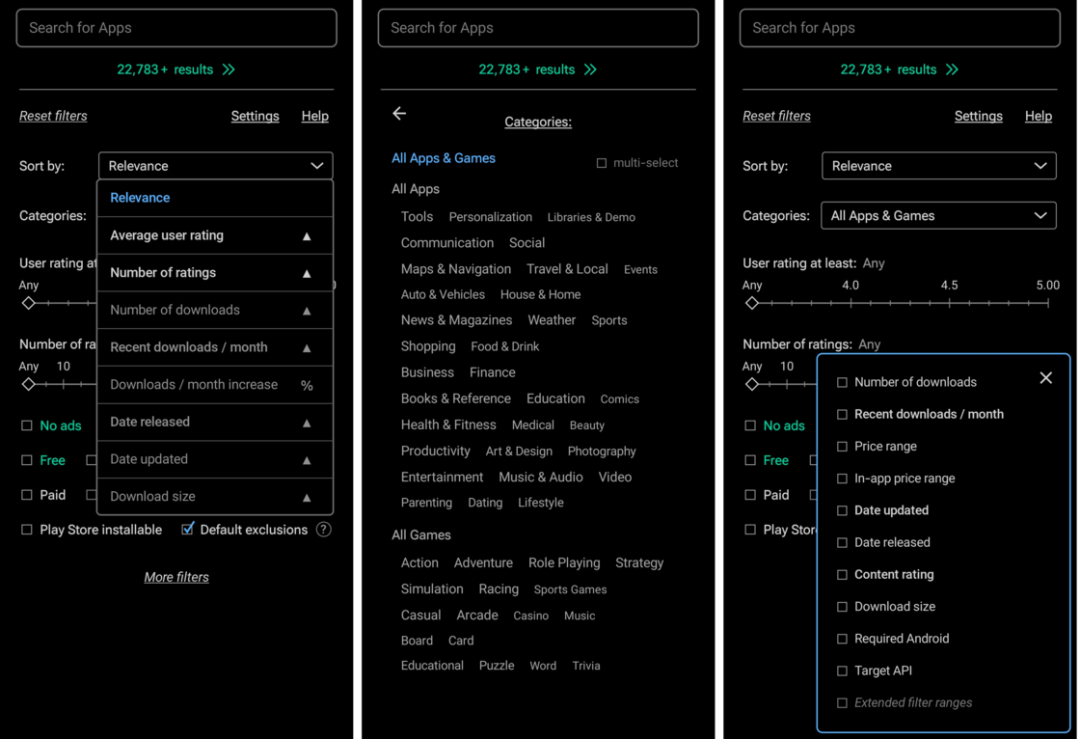Click user rating slider handle in right panel
The width and height of the screenshot is (1080, 739).
point(751,303)
